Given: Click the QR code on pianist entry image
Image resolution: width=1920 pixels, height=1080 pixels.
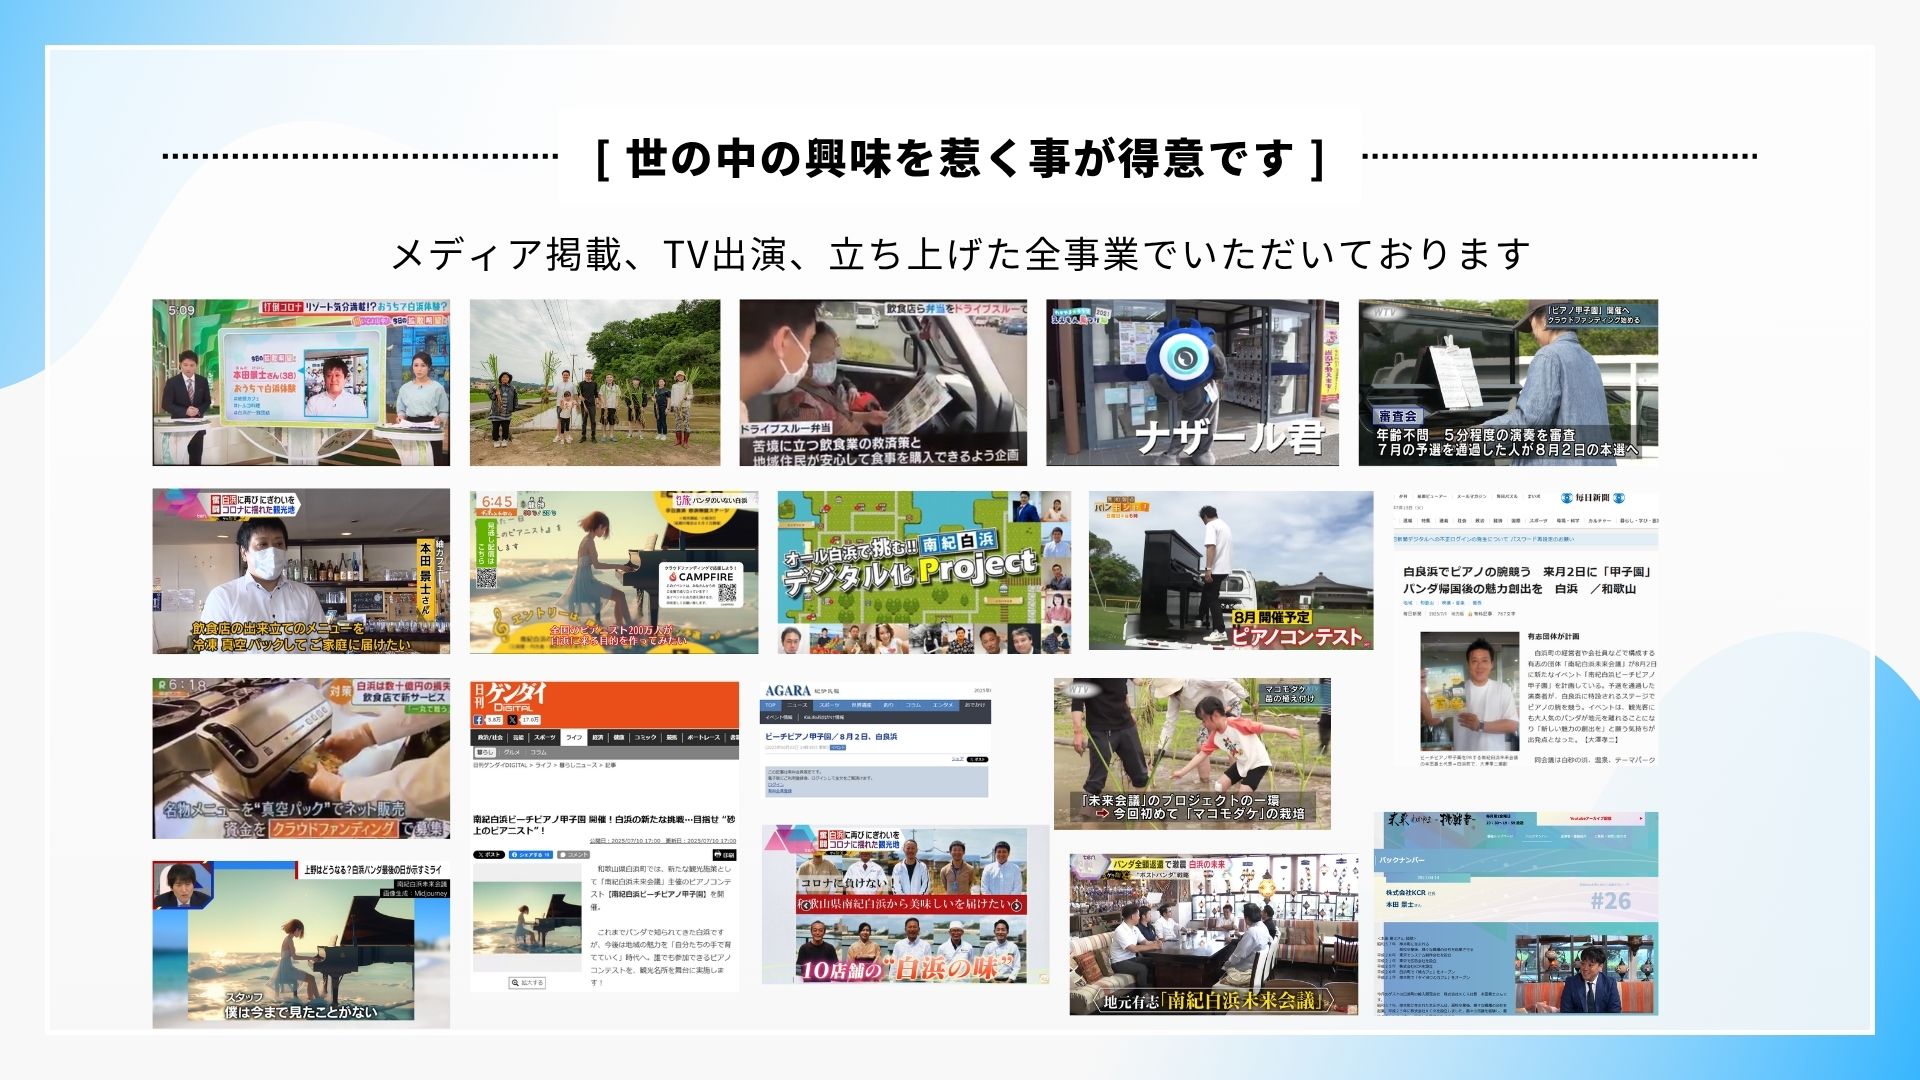Looking at the screenshot, I should tap(487, 577).
